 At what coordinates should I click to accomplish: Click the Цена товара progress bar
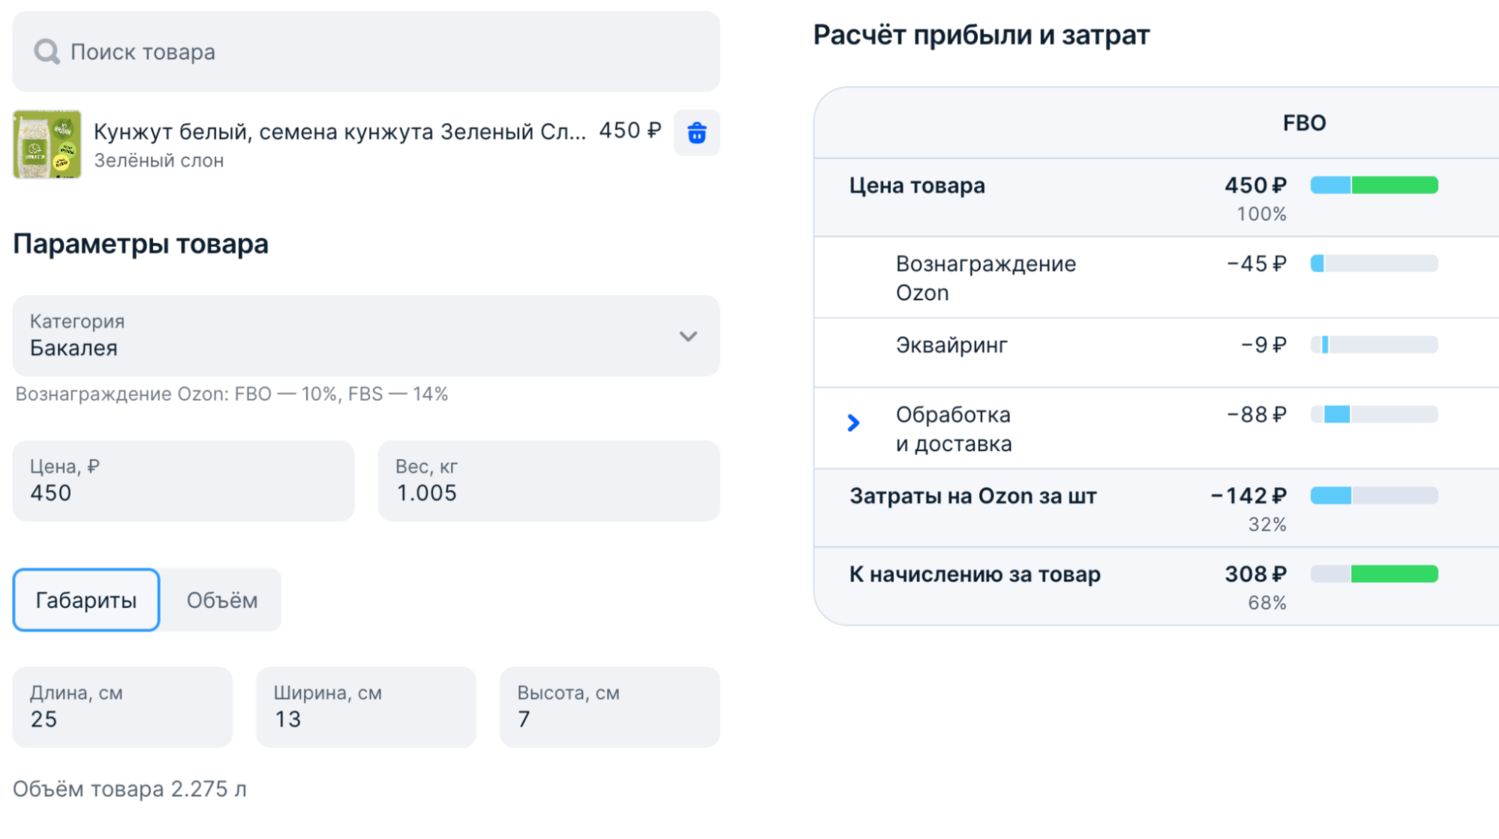1374,185
